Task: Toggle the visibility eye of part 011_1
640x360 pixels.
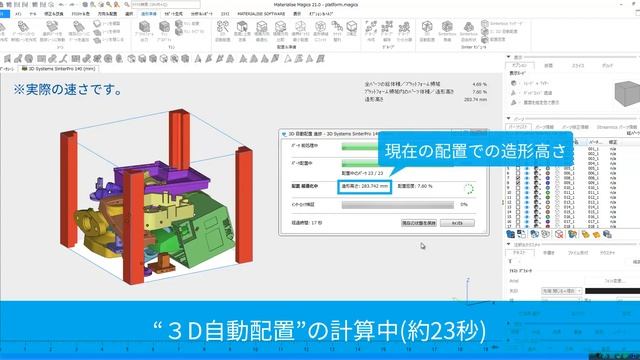Action: coord(527,192)
